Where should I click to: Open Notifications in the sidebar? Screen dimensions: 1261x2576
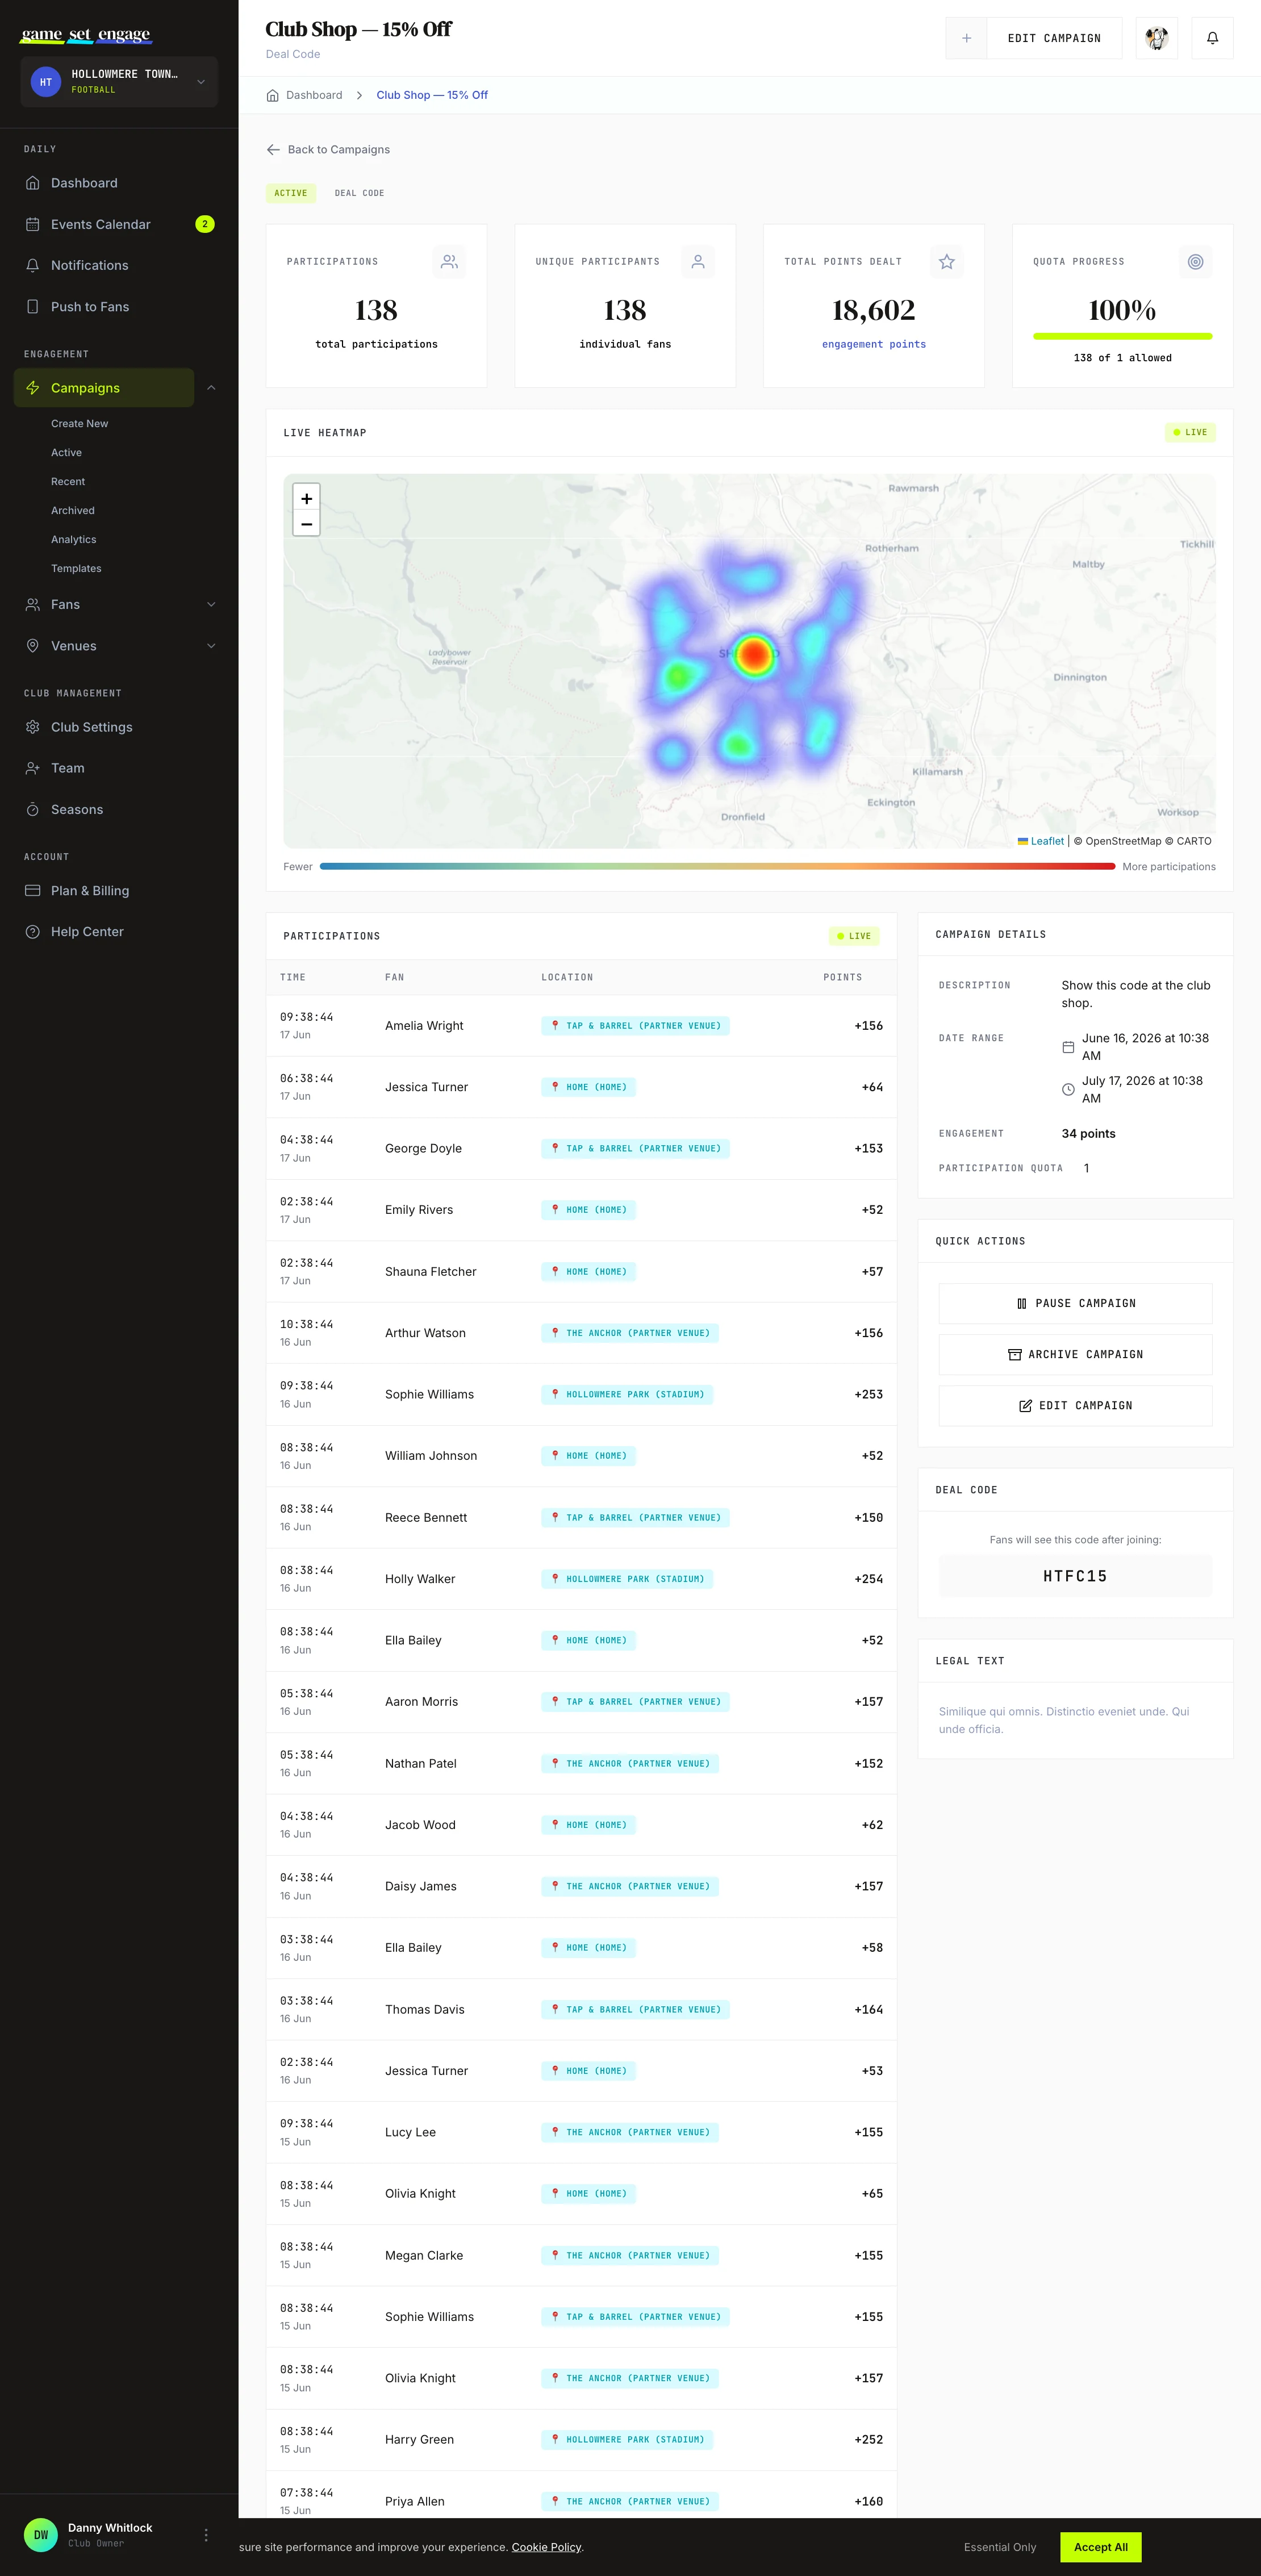point(118,265)
